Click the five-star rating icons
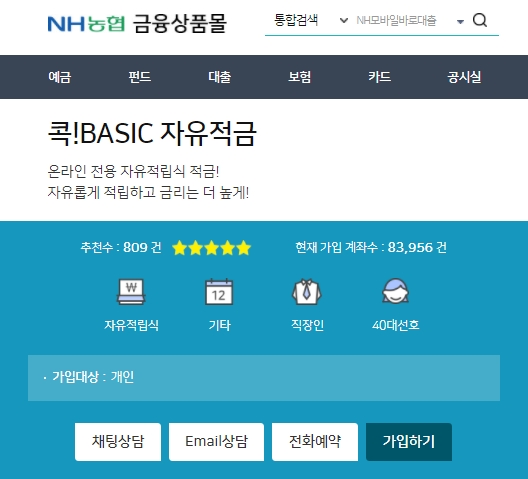Viewport: 528px width, 479px height. point(211,248)
